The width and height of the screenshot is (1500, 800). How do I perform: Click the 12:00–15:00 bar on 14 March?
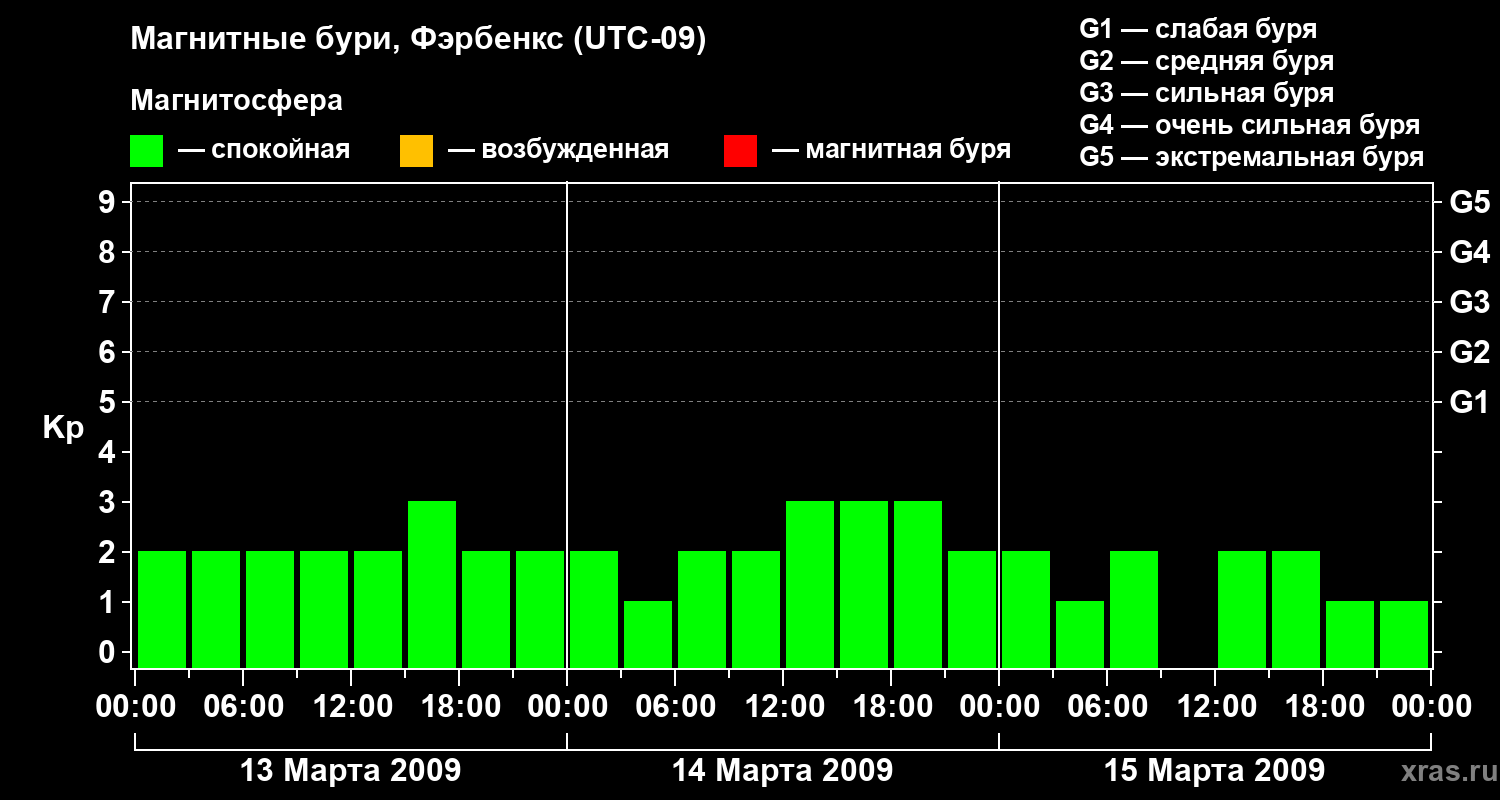click(810, 584)
